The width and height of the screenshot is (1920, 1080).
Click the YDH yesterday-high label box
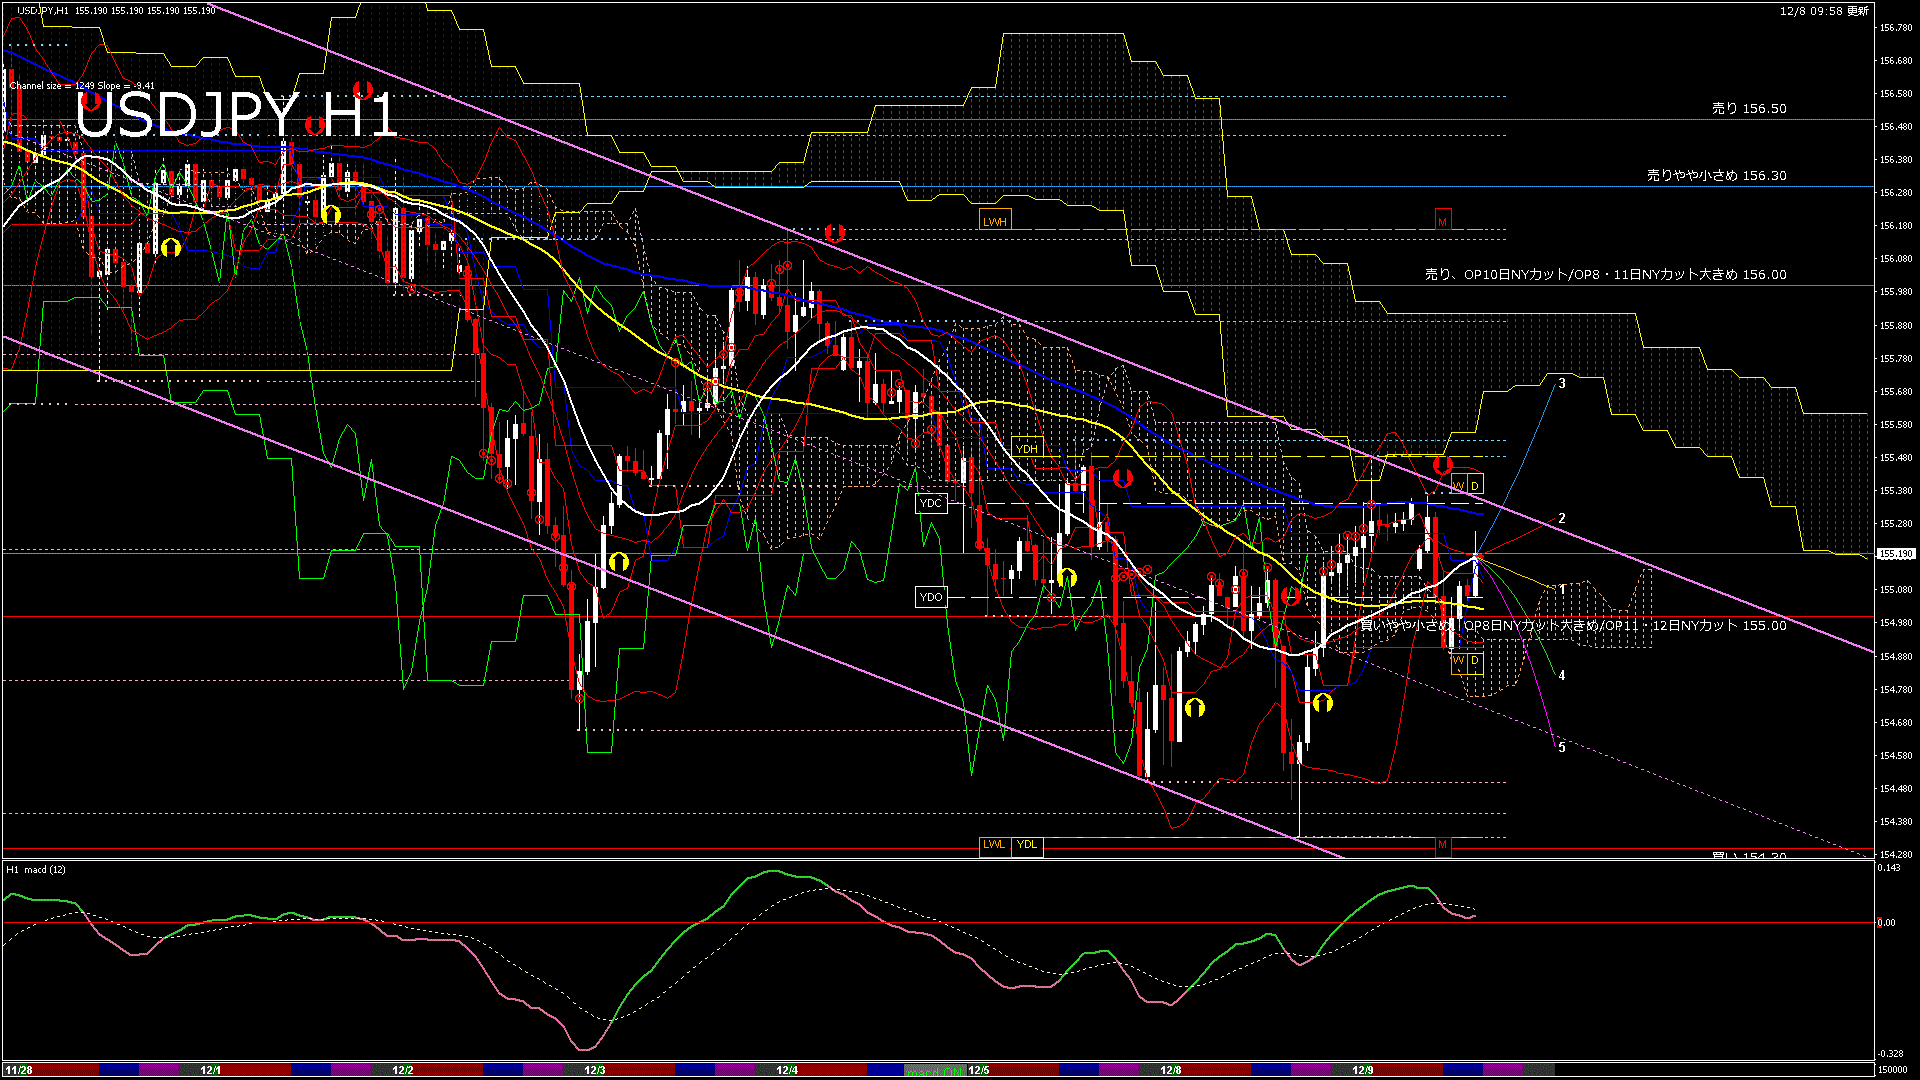pyautogui.click(x=1027, y=448)
